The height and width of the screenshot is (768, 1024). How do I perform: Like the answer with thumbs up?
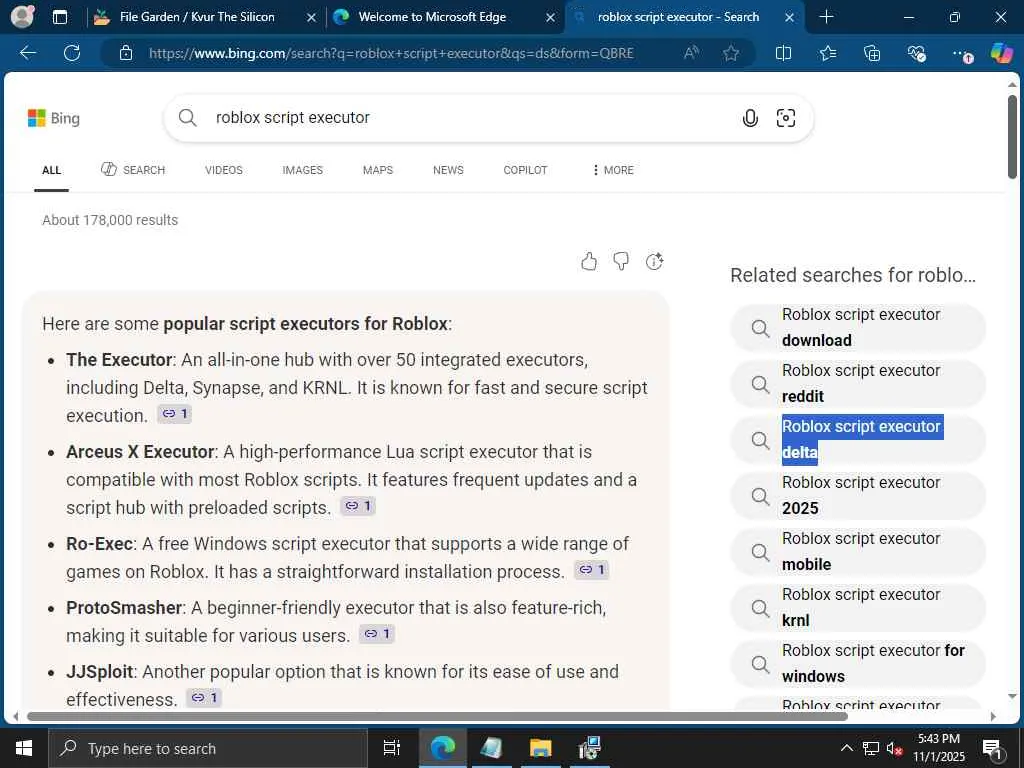tap(588, 261)
